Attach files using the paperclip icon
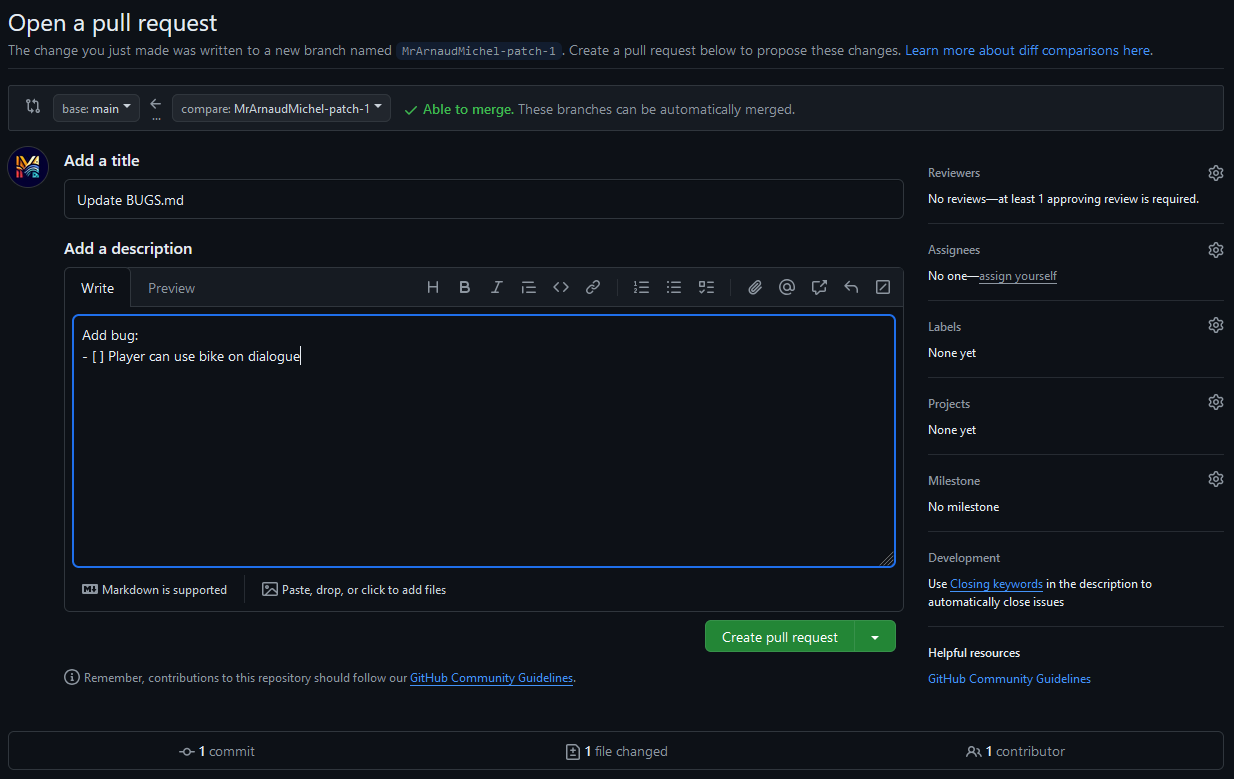This screenshot has width=1234, height=779. 755,288
